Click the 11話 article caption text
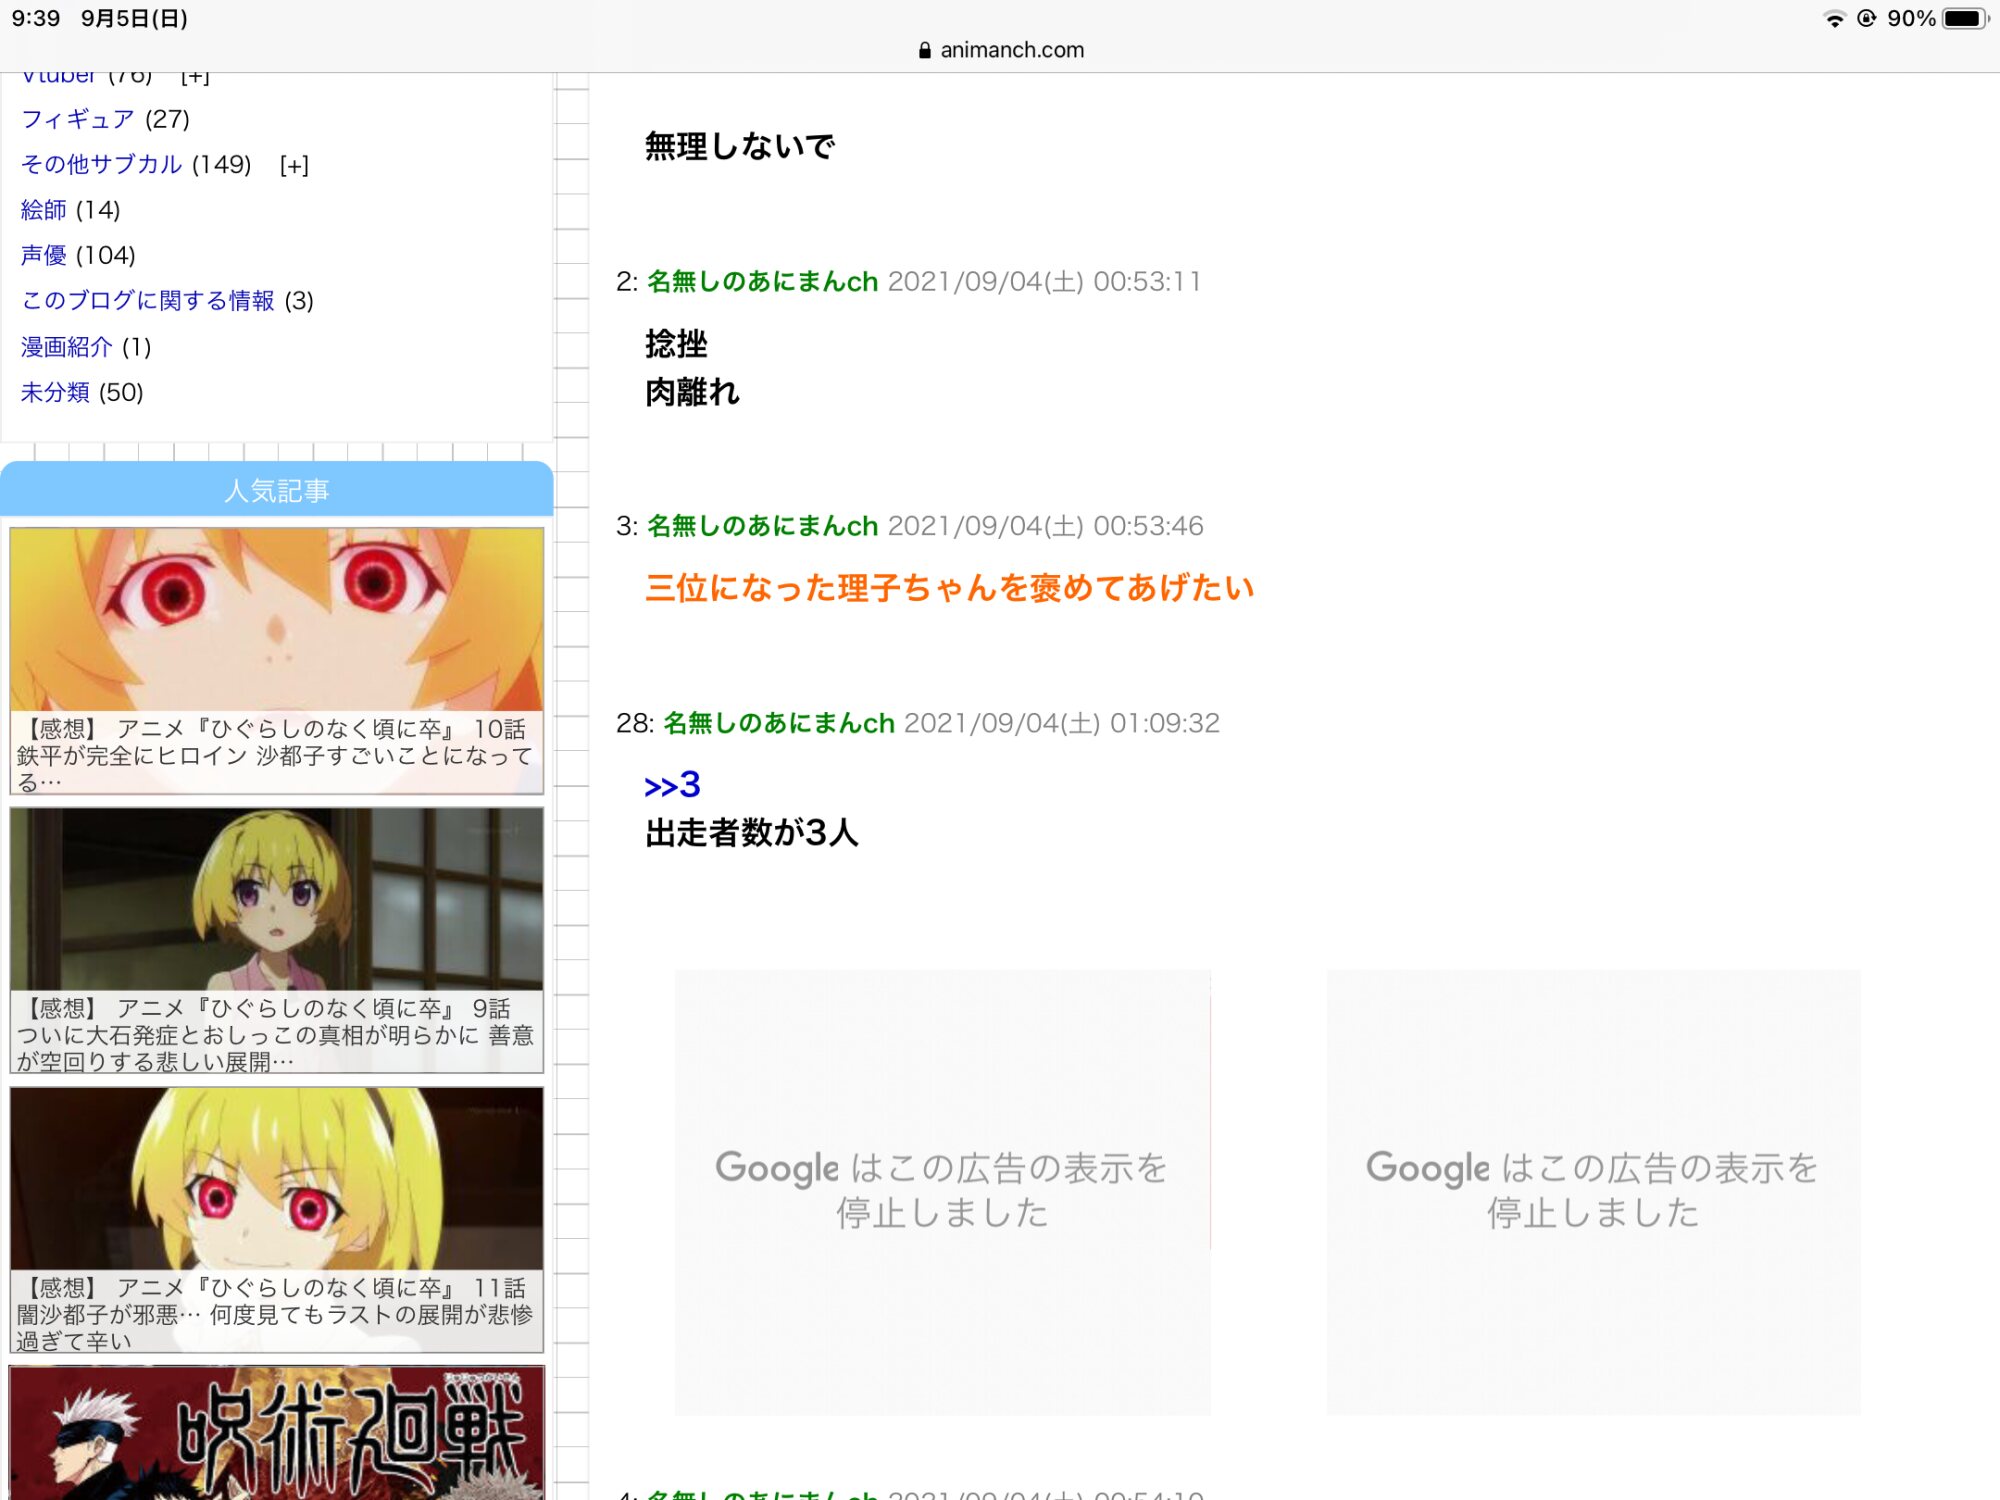This screenshot has height=1500, width=2000. [276, 1314]
